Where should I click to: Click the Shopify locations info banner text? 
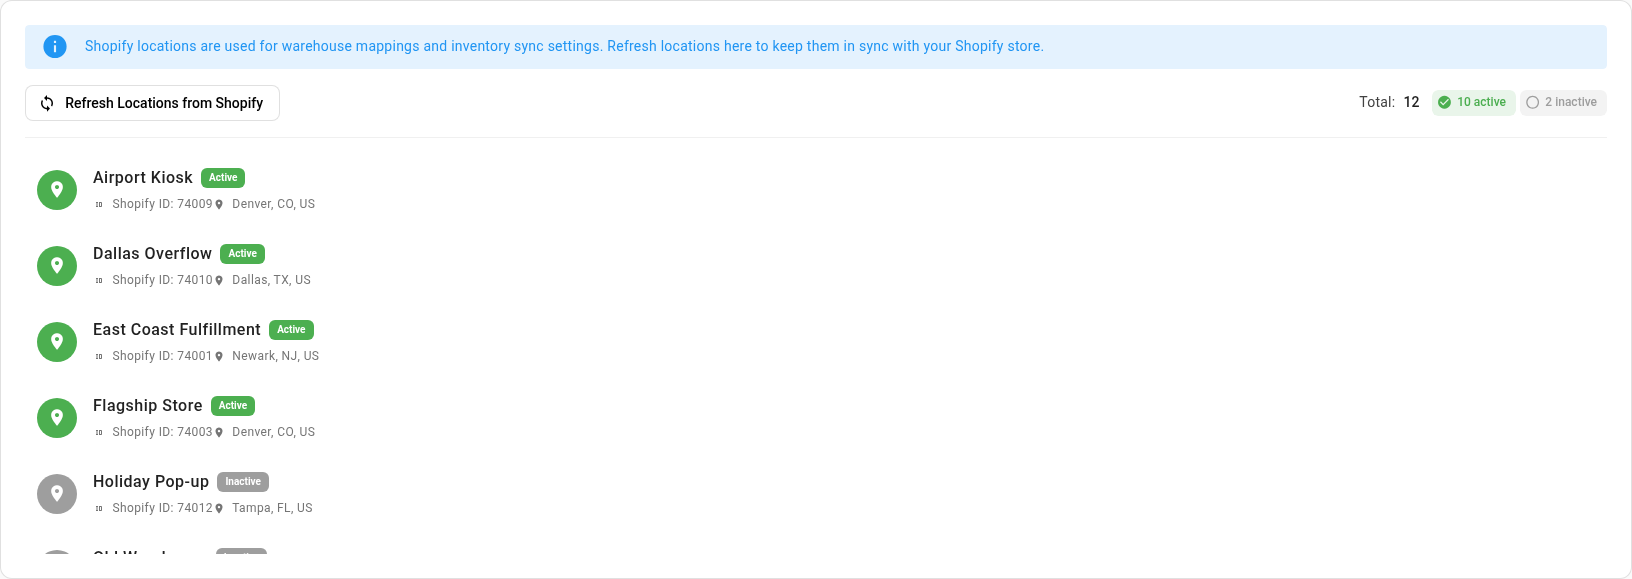564,46
